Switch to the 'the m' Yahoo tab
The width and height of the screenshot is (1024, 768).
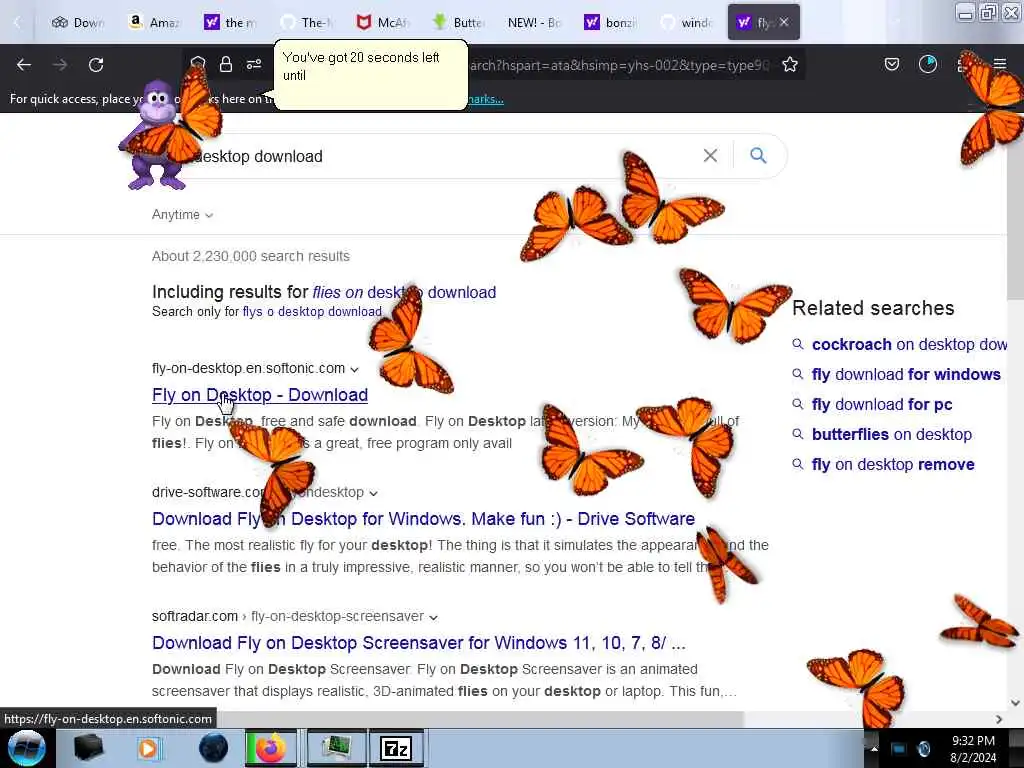(x=231, y=22)
